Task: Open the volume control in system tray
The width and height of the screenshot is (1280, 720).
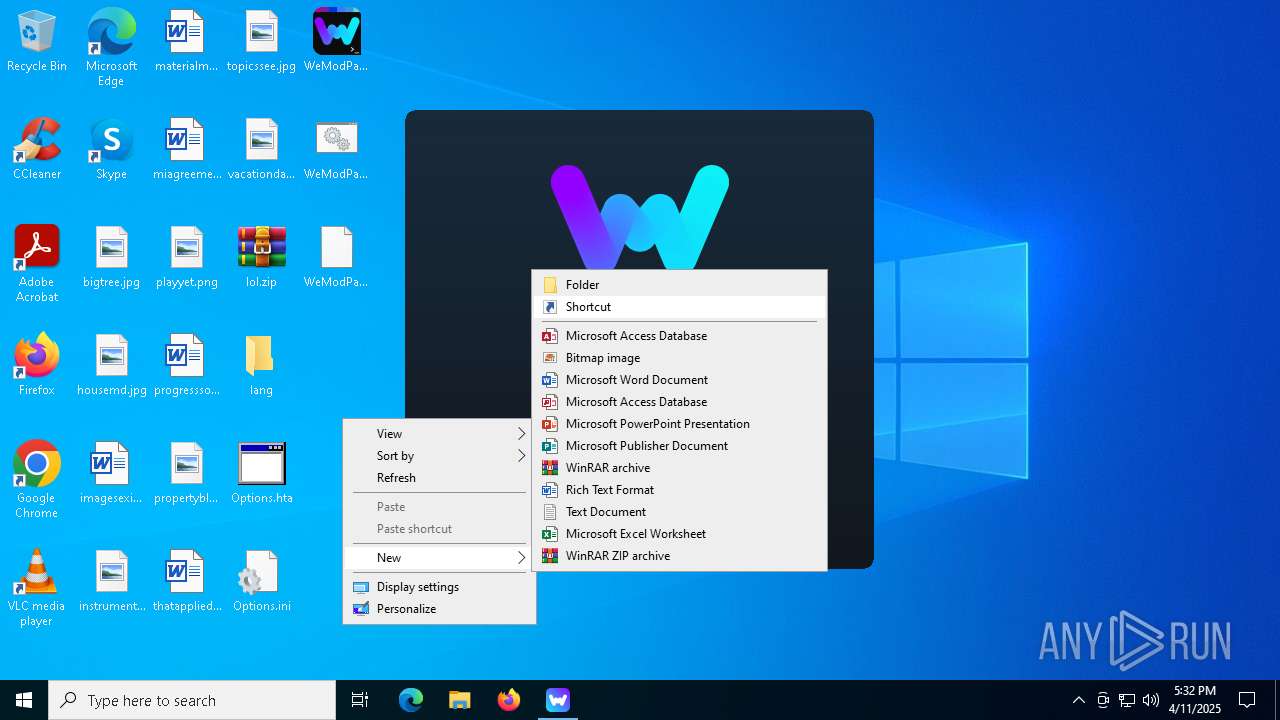Action: coord(1151,700)
